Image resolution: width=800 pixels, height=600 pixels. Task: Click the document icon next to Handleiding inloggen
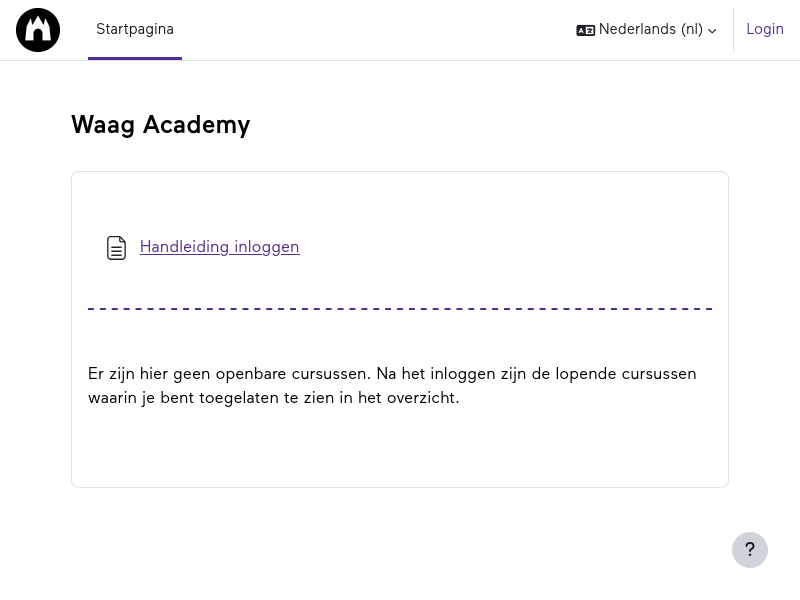(117, 247)
